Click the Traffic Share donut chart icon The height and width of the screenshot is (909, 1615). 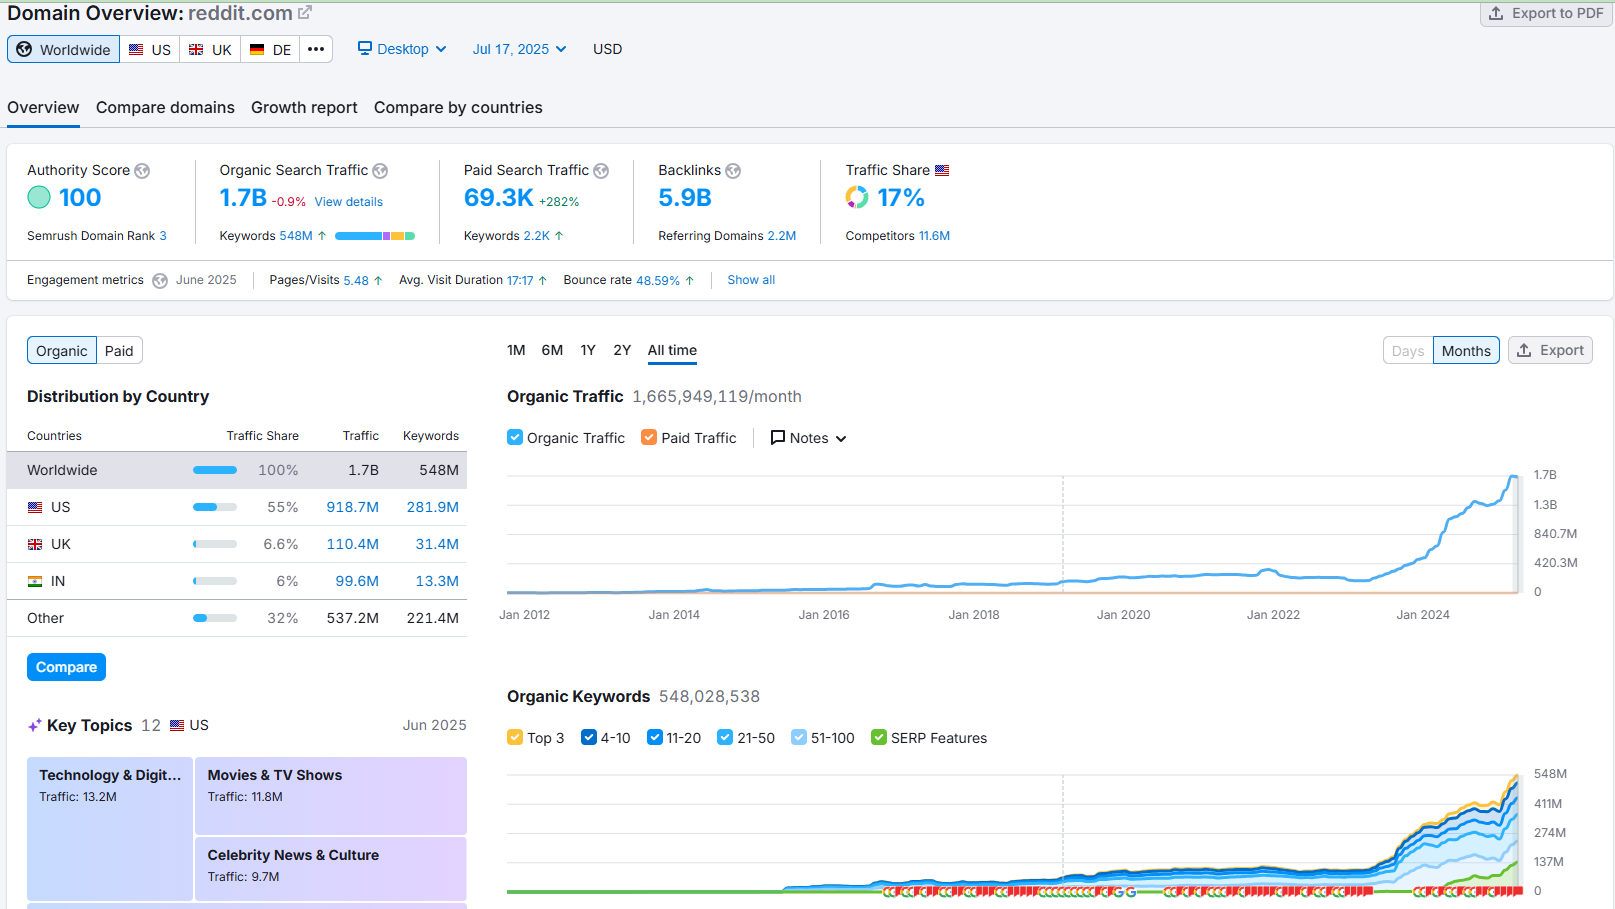pos(857,198)
